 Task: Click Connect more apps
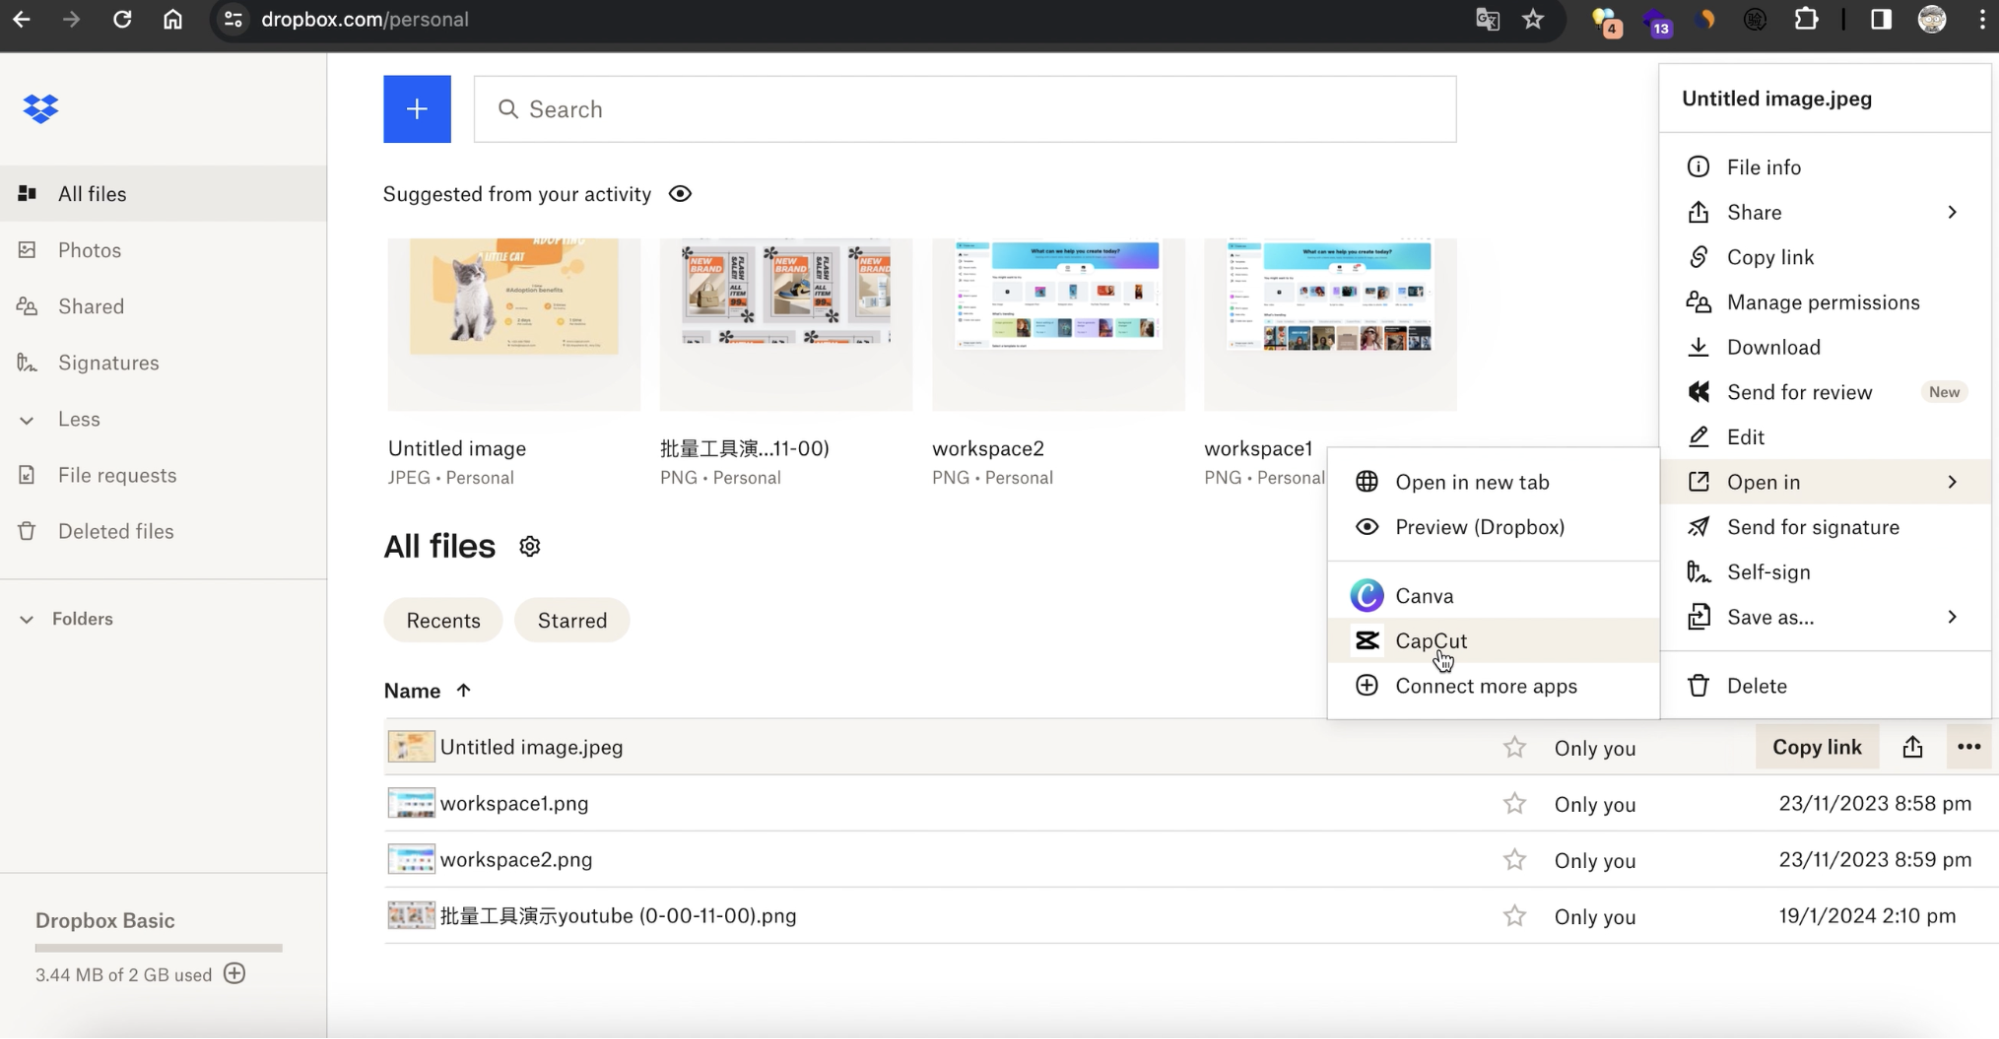(x=1486, y=686)
